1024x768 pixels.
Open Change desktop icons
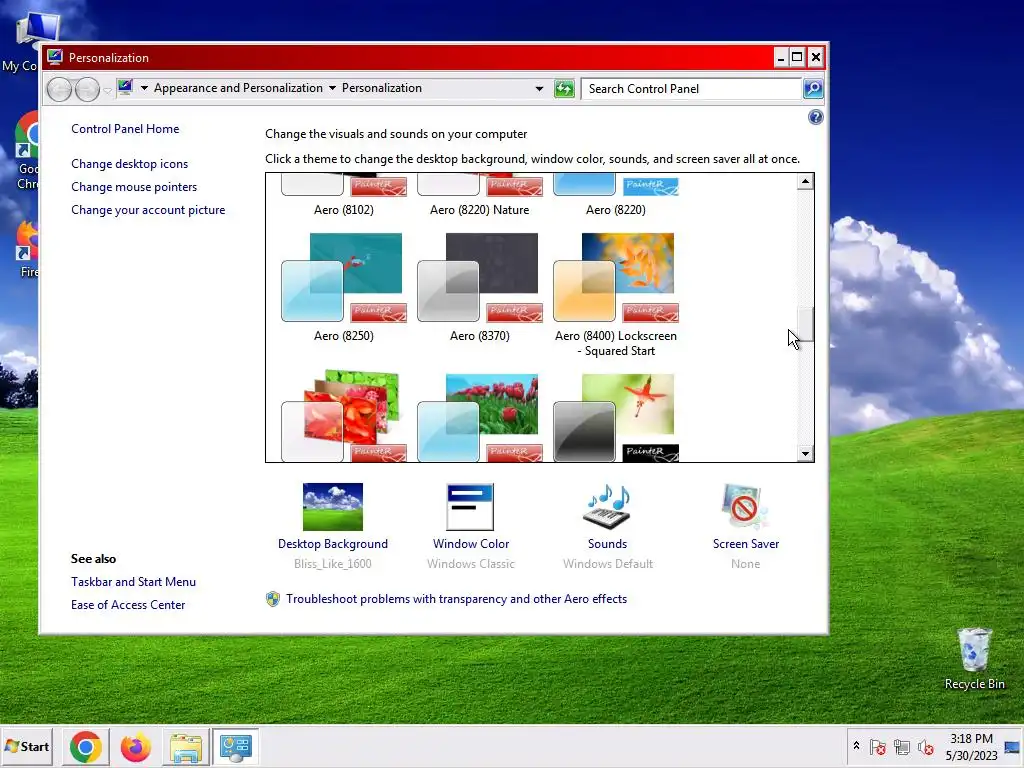[x=129, y=163]
